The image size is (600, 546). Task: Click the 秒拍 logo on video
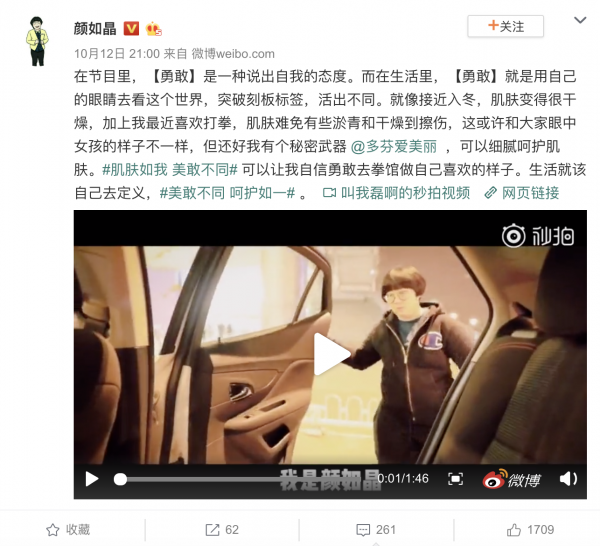tap(538, 236)
